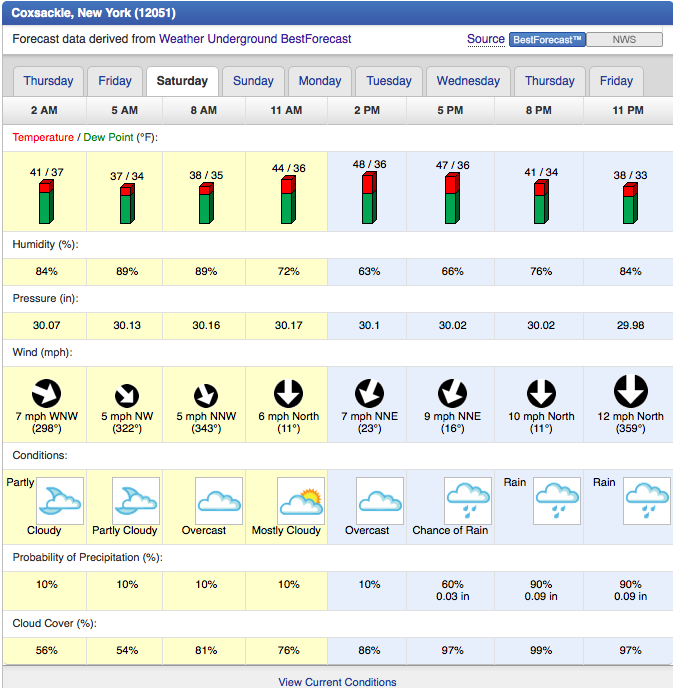Open the Sunday tab
Screen dimensions: 673x688
[x=253, y=81]
